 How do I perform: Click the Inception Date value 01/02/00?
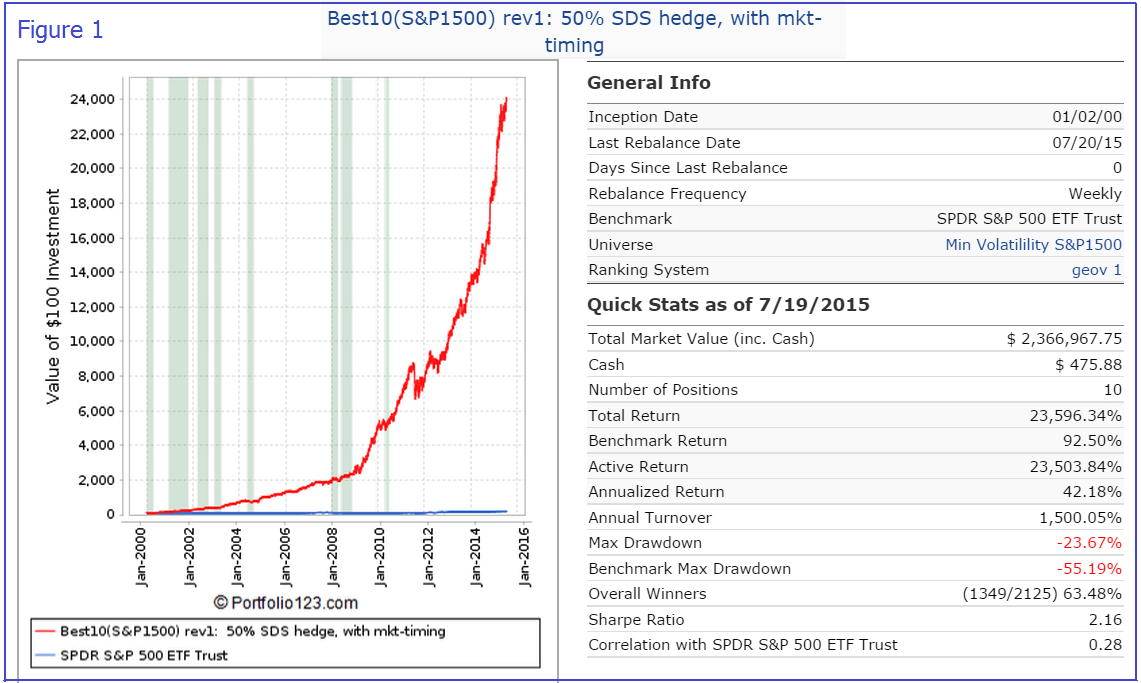(1087, 117)
